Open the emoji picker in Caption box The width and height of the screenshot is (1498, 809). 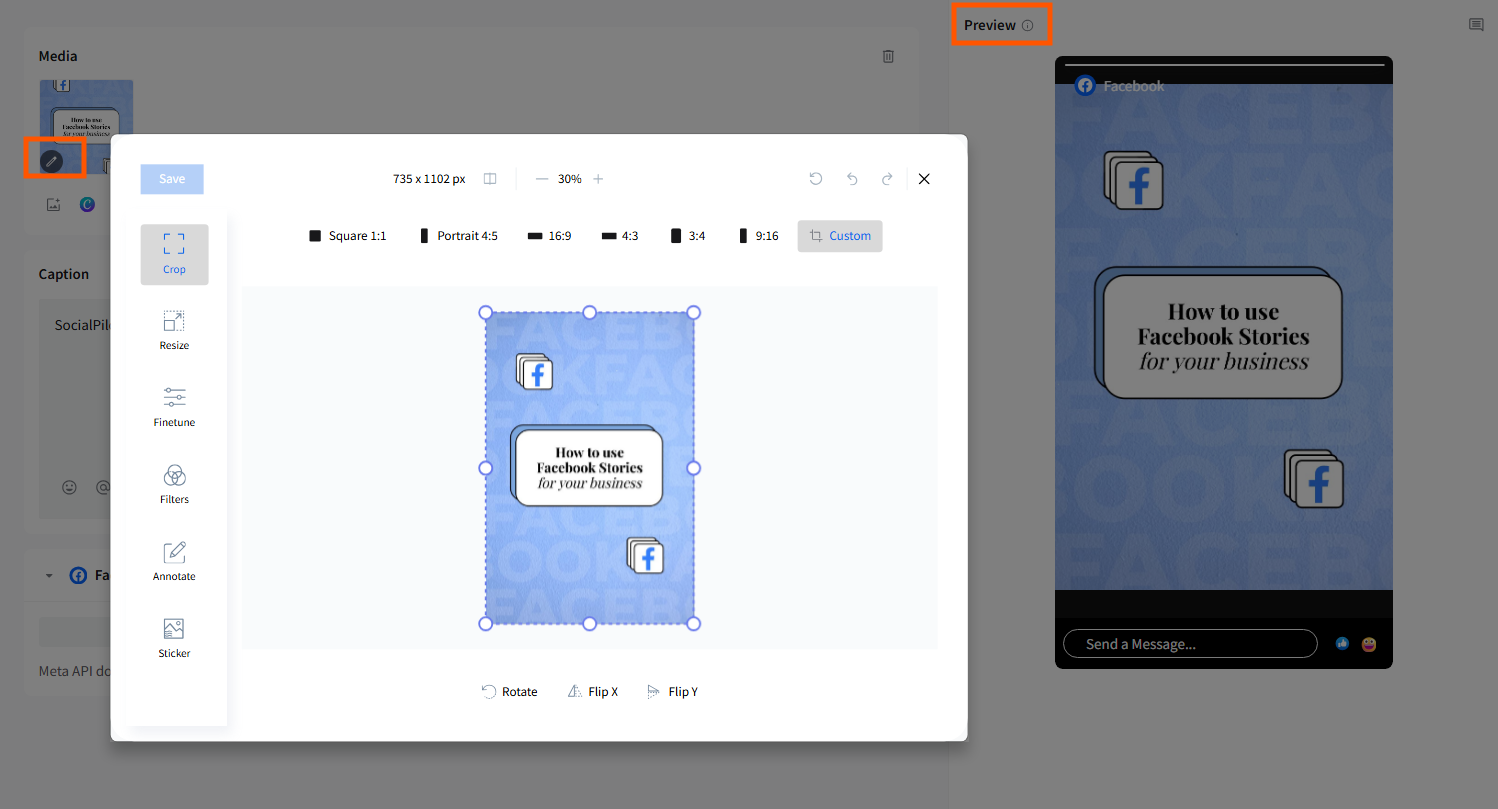point(69,488)
